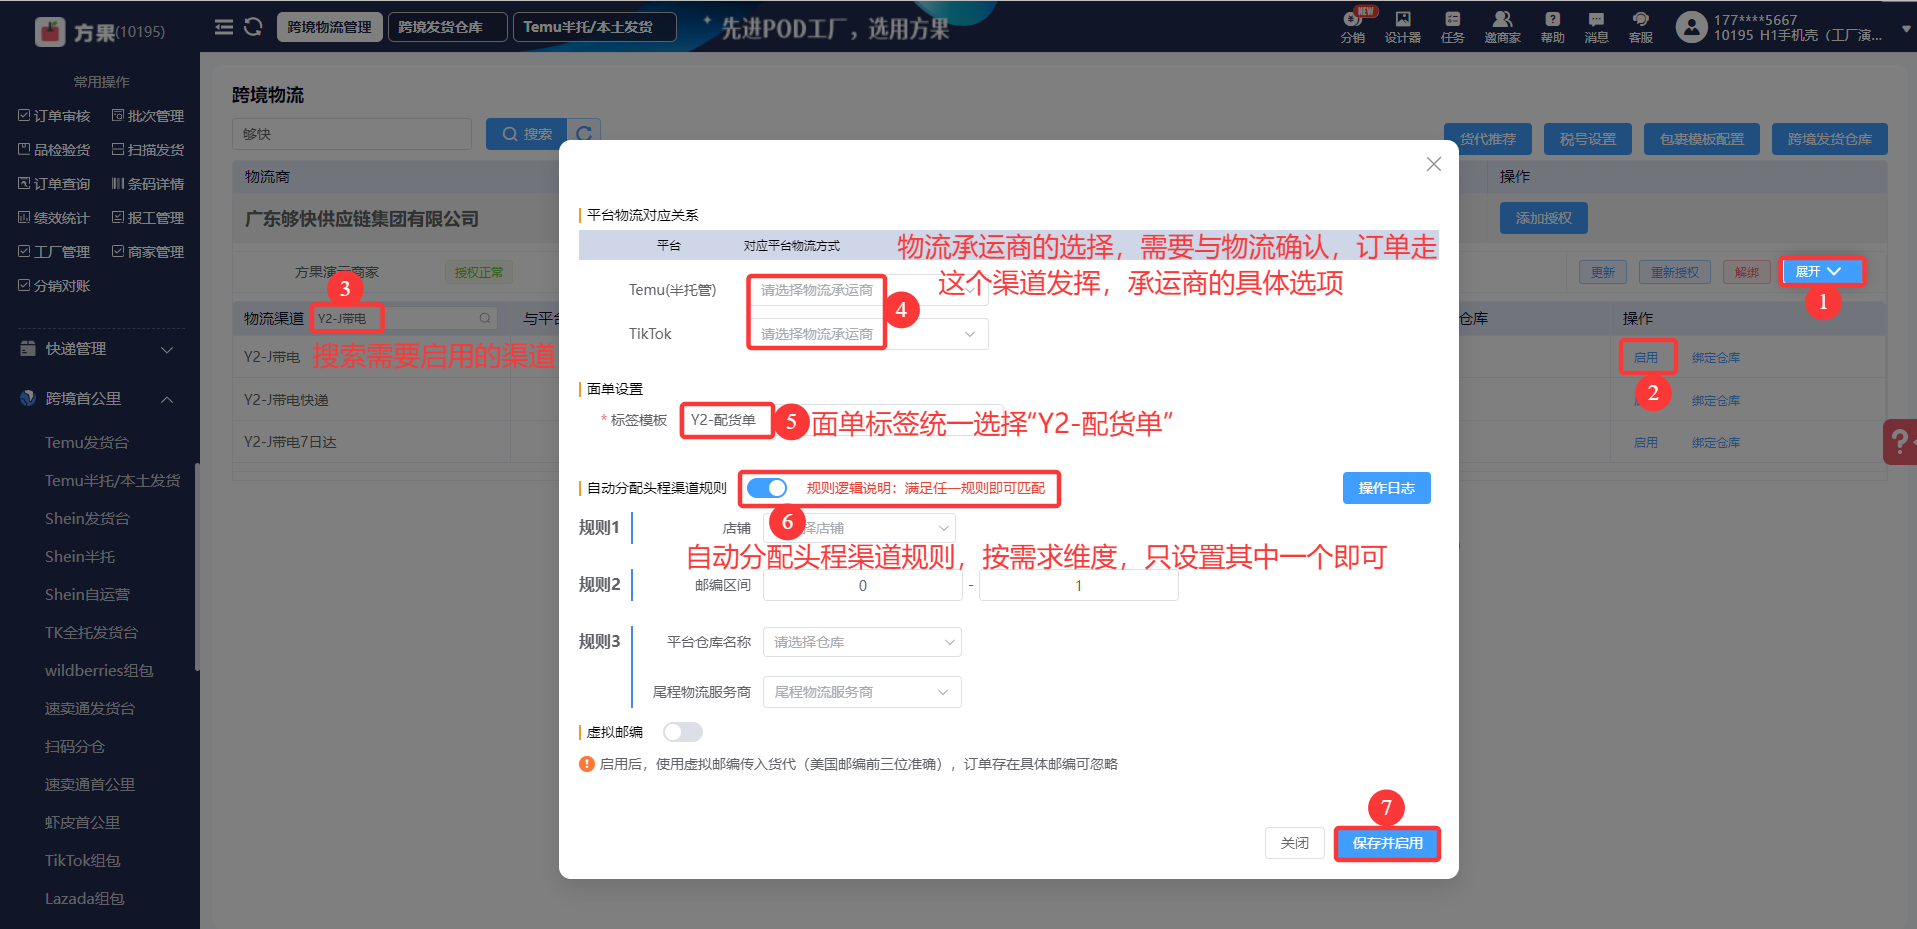Switch to the 跨境发货仓库 tab
The width and height of the screenshot is (1917, 929).
tap(448, 27)
